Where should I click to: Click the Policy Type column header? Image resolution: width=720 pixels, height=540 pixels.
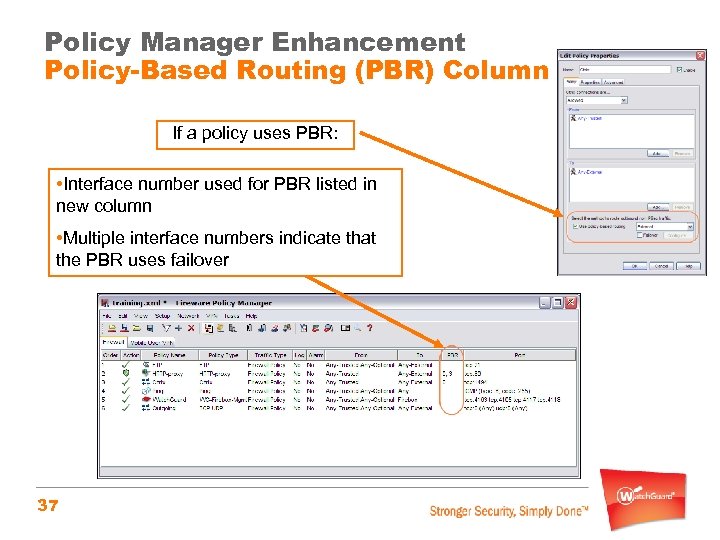223,355
